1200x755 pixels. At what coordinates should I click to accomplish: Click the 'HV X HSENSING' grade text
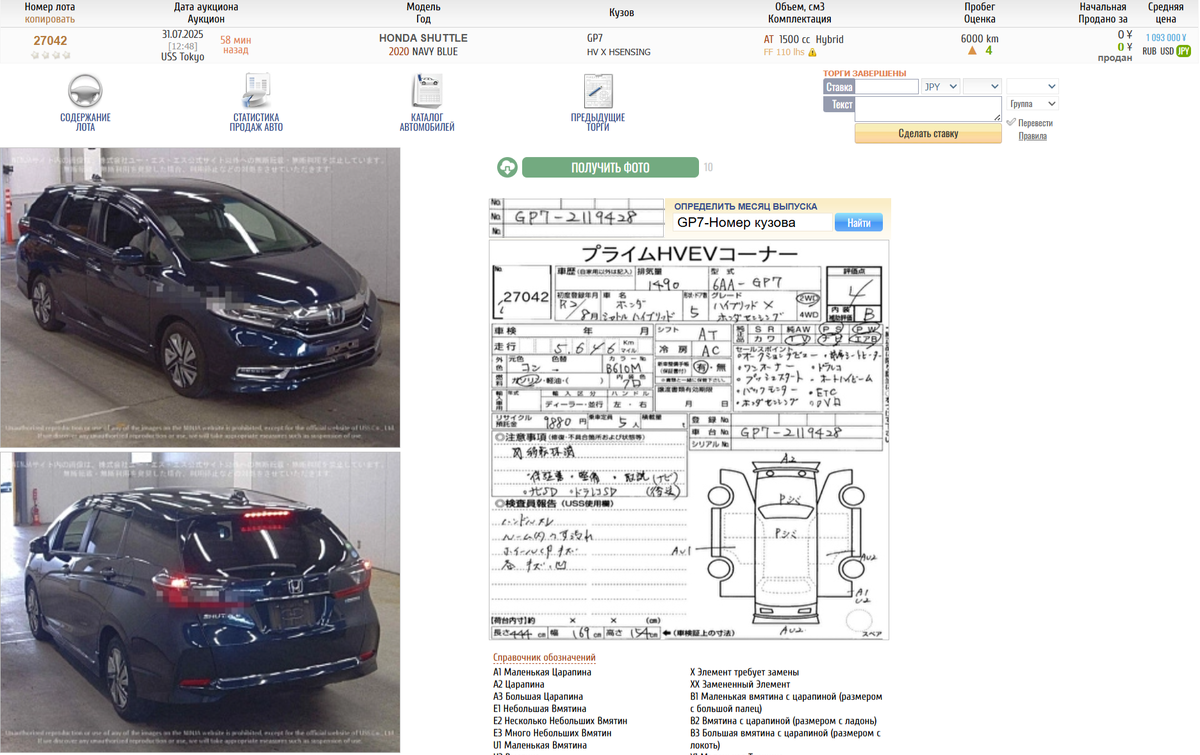[x=618, y=51]
